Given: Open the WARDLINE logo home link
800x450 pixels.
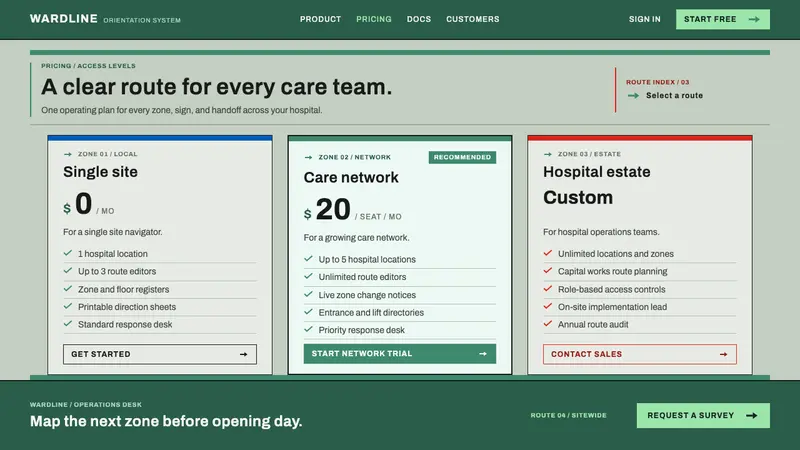Looking at the screenshot, I should pos(63,19).
